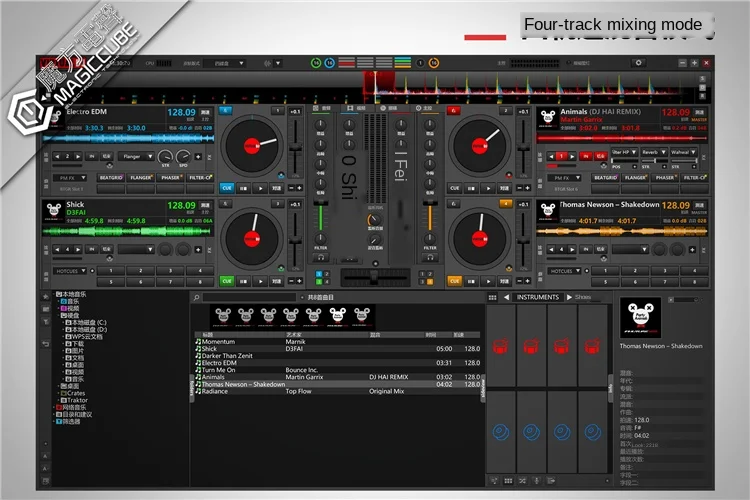Open the layout selector dropdown in top bar
This screenshot has width=750, height=500.
(223, 63)
